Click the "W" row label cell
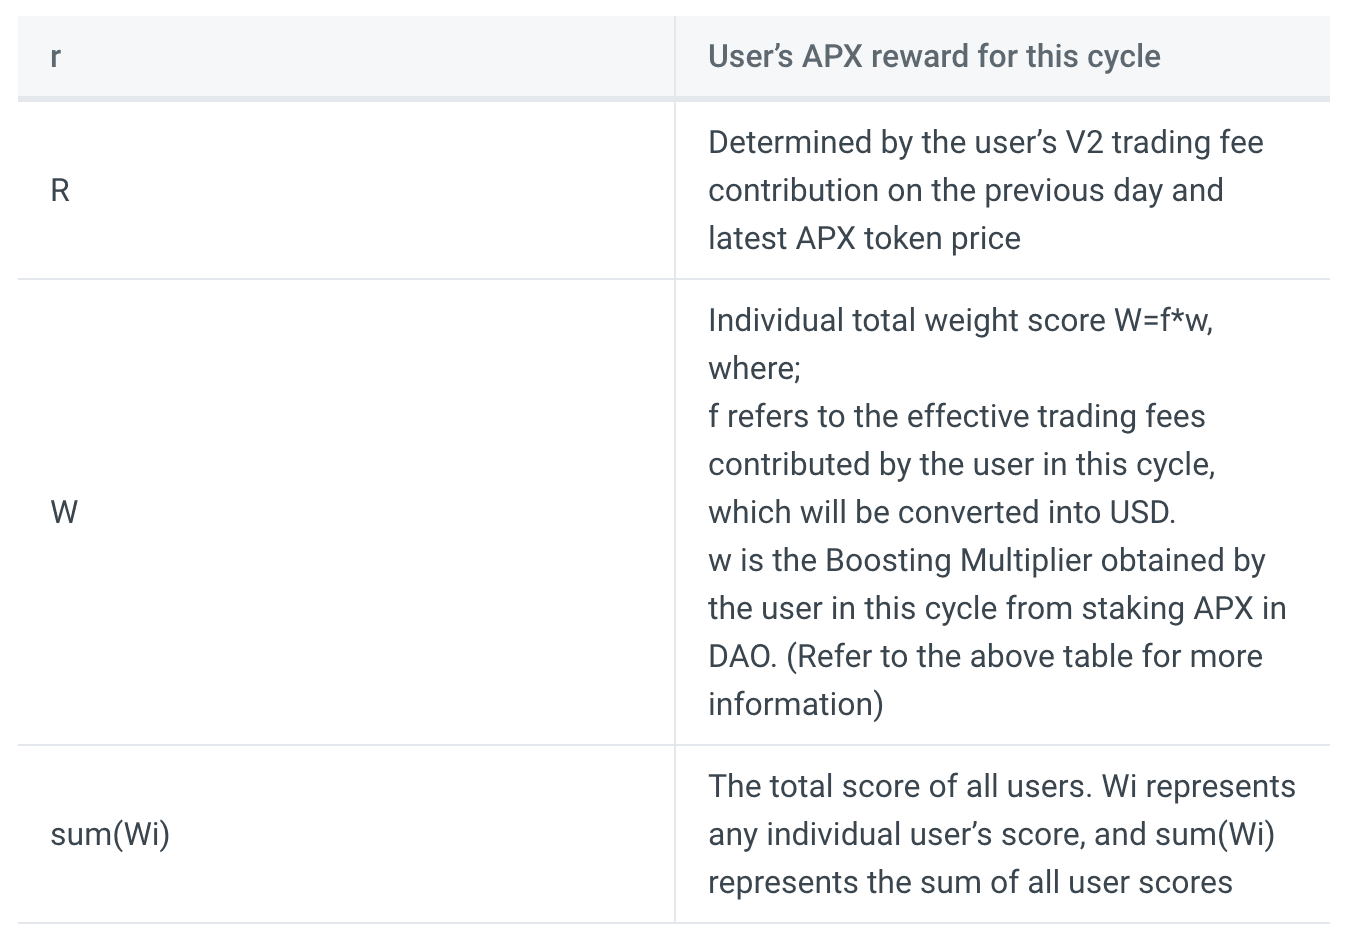The width and height of the screenshot is (1354, 942). point(64,512)
